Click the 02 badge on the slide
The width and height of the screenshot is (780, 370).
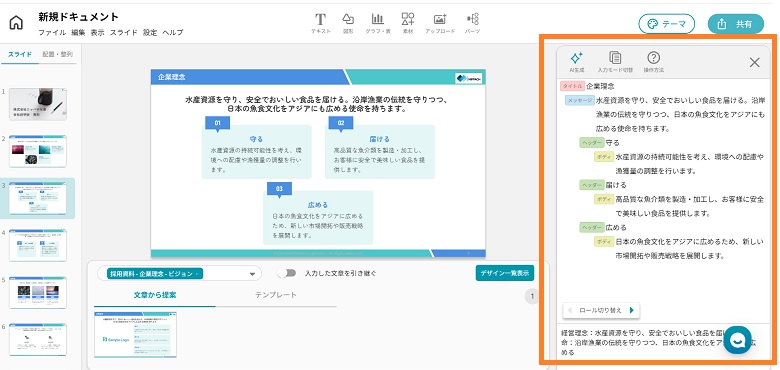coord(341,123)
